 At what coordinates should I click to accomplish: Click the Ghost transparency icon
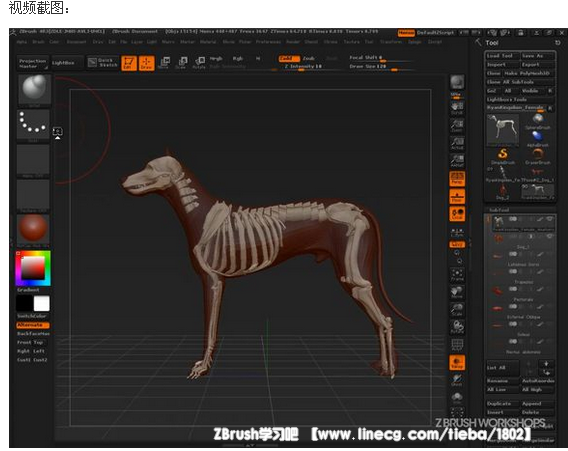click(x=457, y=380)
